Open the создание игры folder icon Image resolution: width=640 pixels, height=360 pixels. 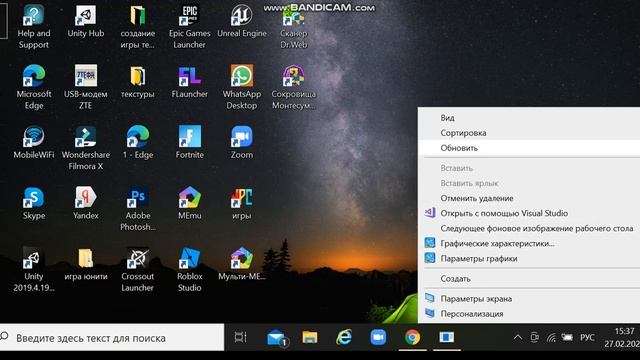(138, 27)
